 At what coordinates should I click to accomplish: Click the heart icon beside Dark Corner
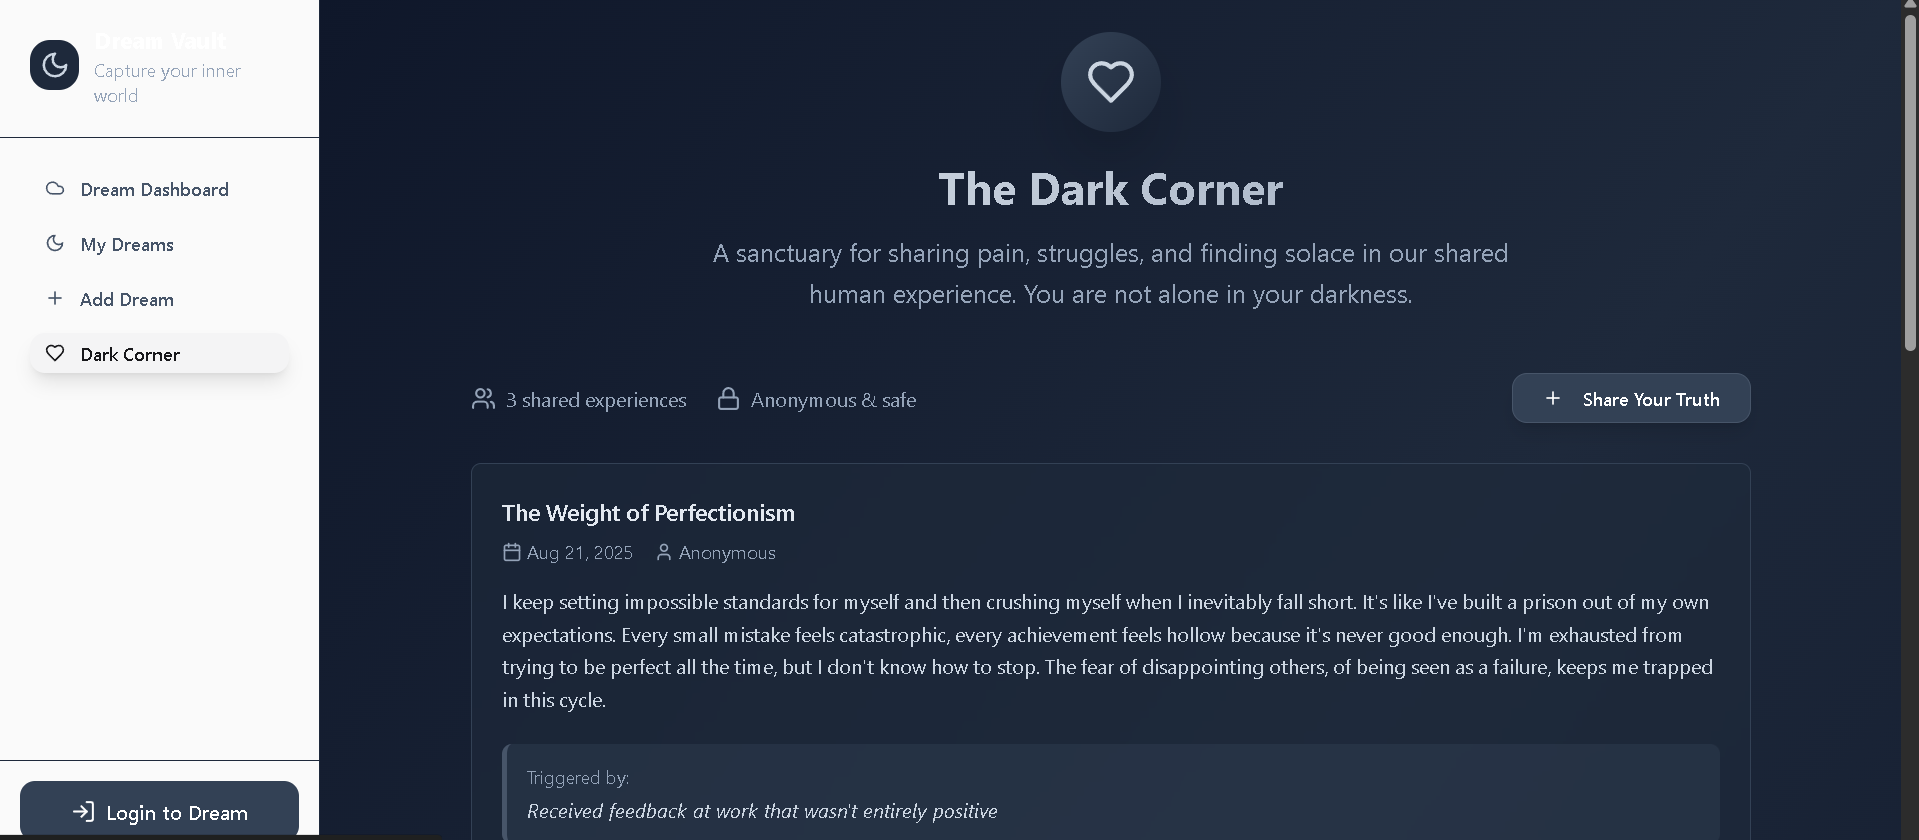point(55,354)
